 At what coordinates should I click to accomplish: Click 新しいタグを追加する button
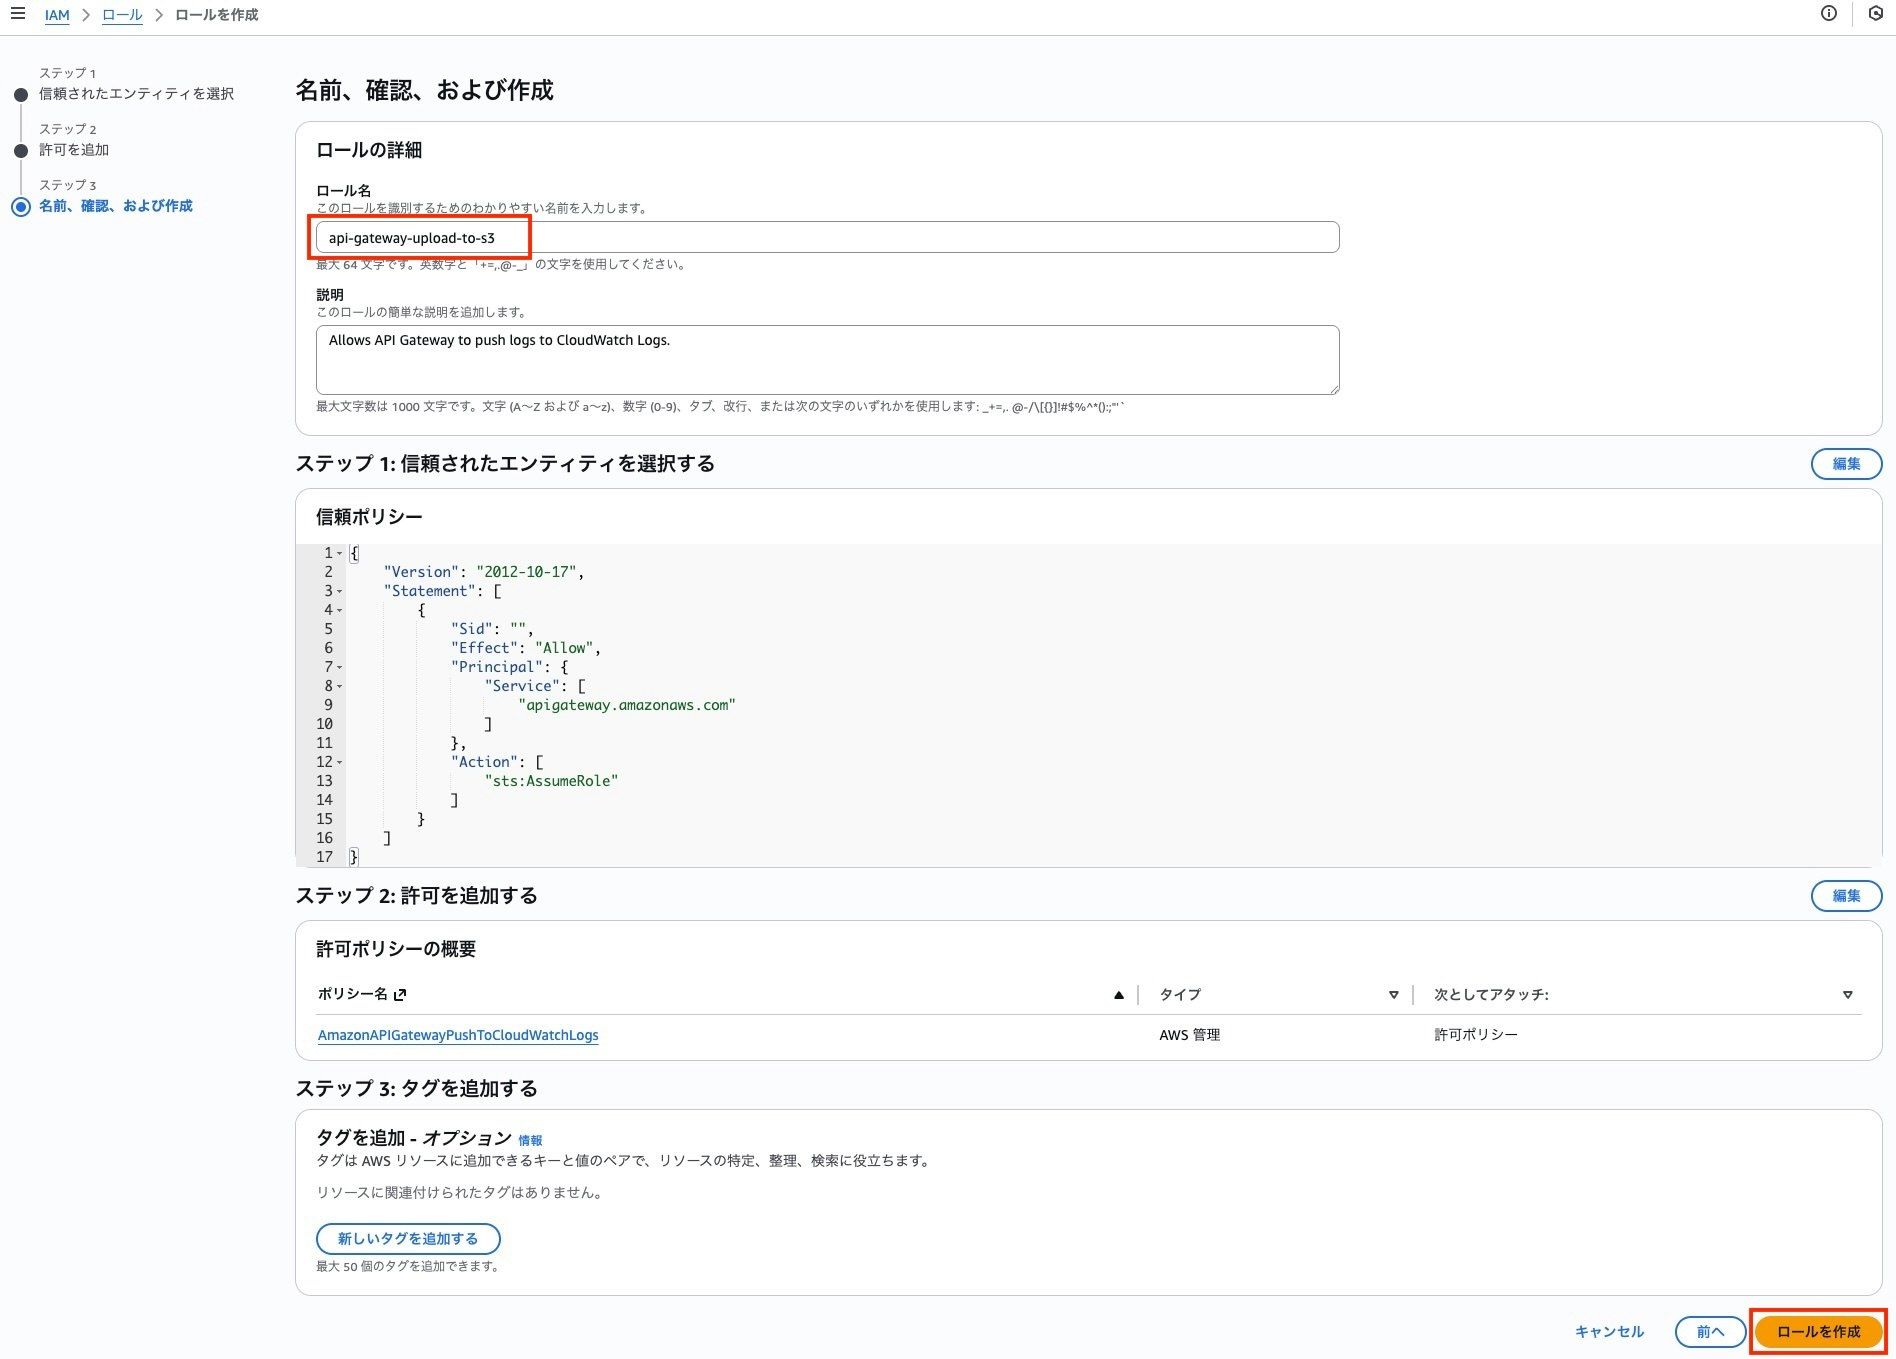(x=408, y=1239)
